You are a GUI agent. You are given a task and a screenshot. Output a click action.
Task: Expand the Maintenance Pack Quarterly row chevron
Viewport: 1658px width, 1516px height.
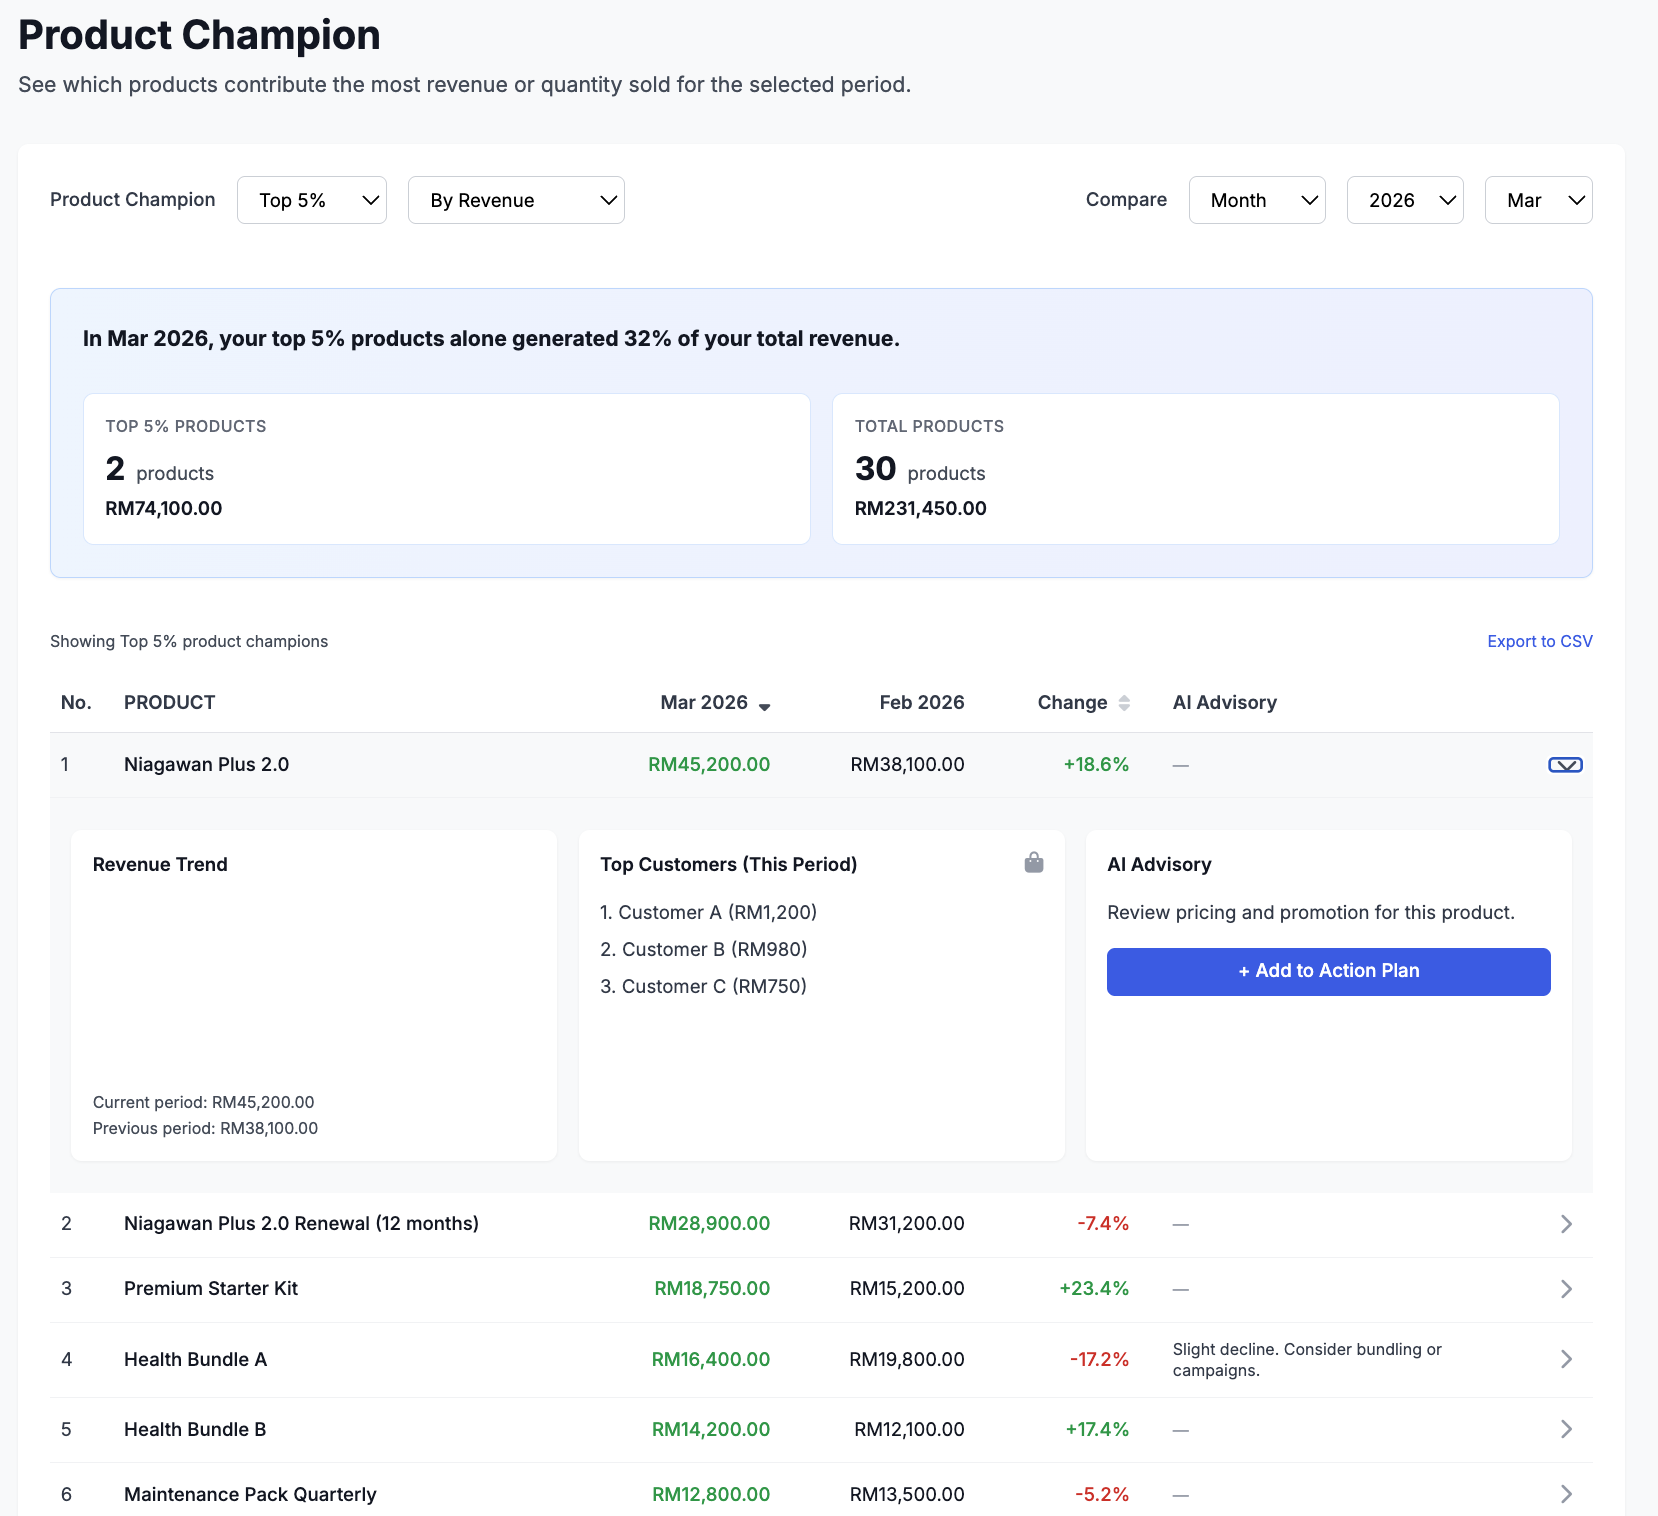1565,1494
